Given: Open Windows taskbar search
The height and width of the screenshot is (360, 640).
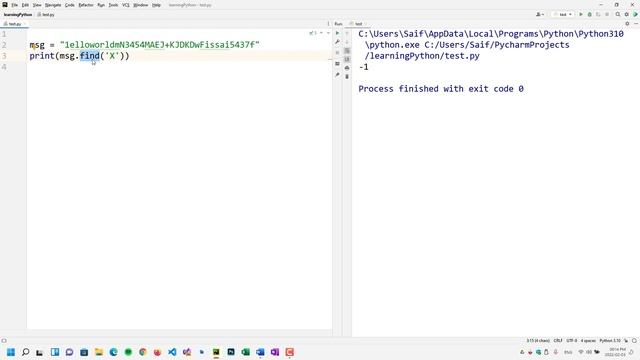Looking at the screenshot, I should pyautogui.click(x=25, y=352).
